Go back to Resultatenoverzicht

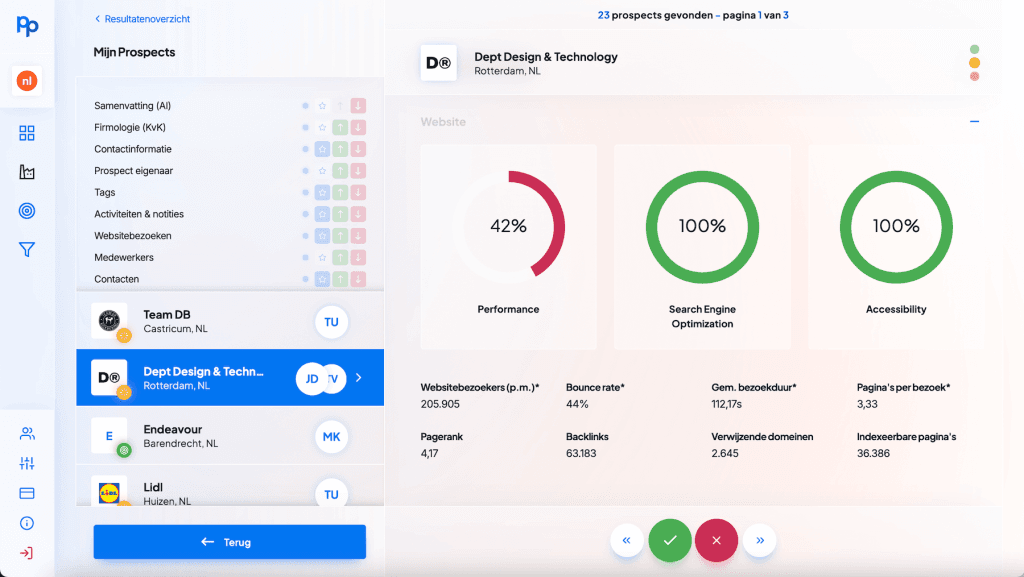point(142,19)
